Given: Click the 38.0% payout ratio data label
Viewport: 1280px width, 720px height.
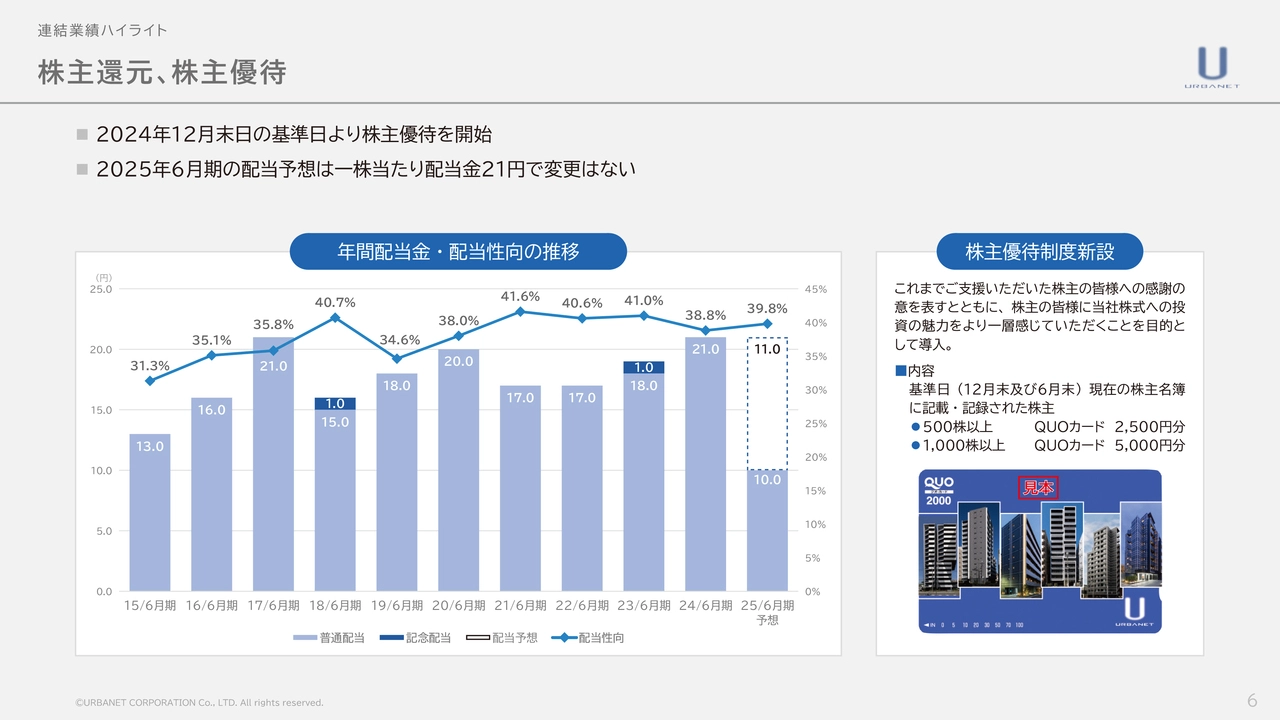Looking at the screenshot, I should [x=459, y=320].
